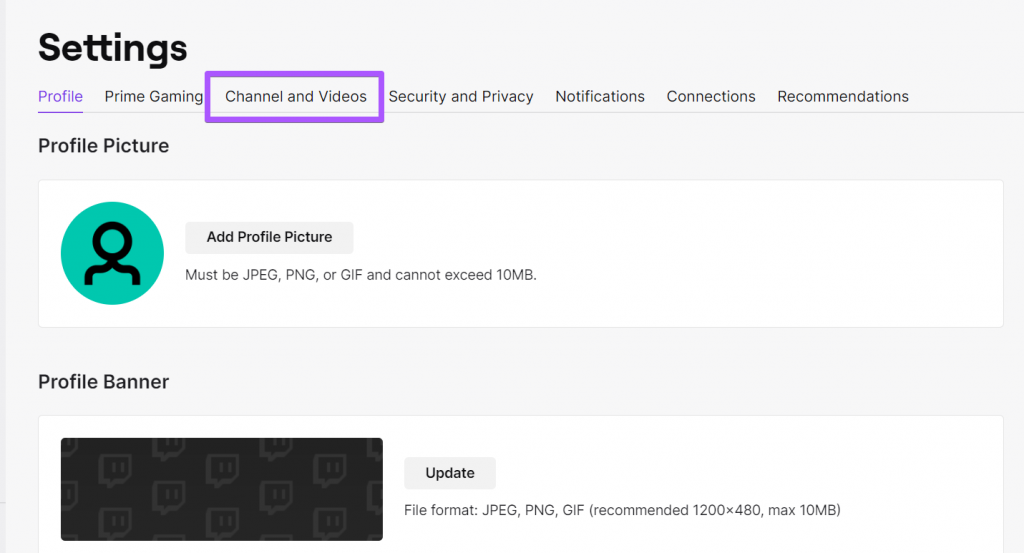Click the black person silhouette inside the avatar
Screen dimensions: 1024x553
click(x=112, y=253)
